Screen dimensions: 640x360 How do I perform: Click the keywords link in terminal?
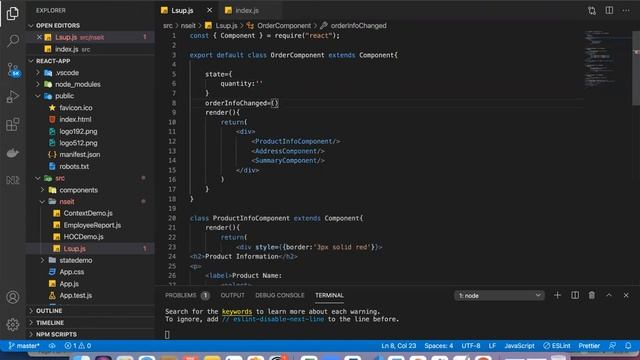237,311
